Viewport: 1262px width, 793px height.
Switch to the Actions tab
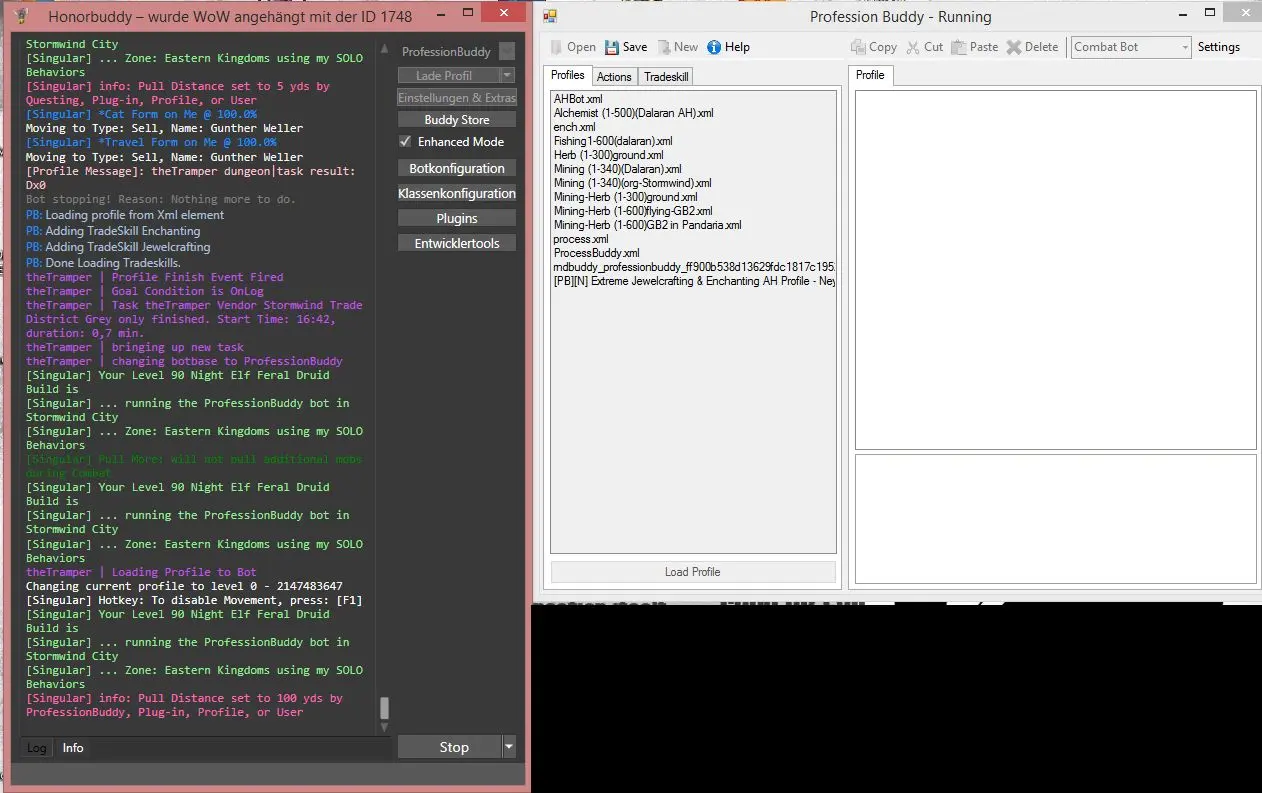point(614,76)
